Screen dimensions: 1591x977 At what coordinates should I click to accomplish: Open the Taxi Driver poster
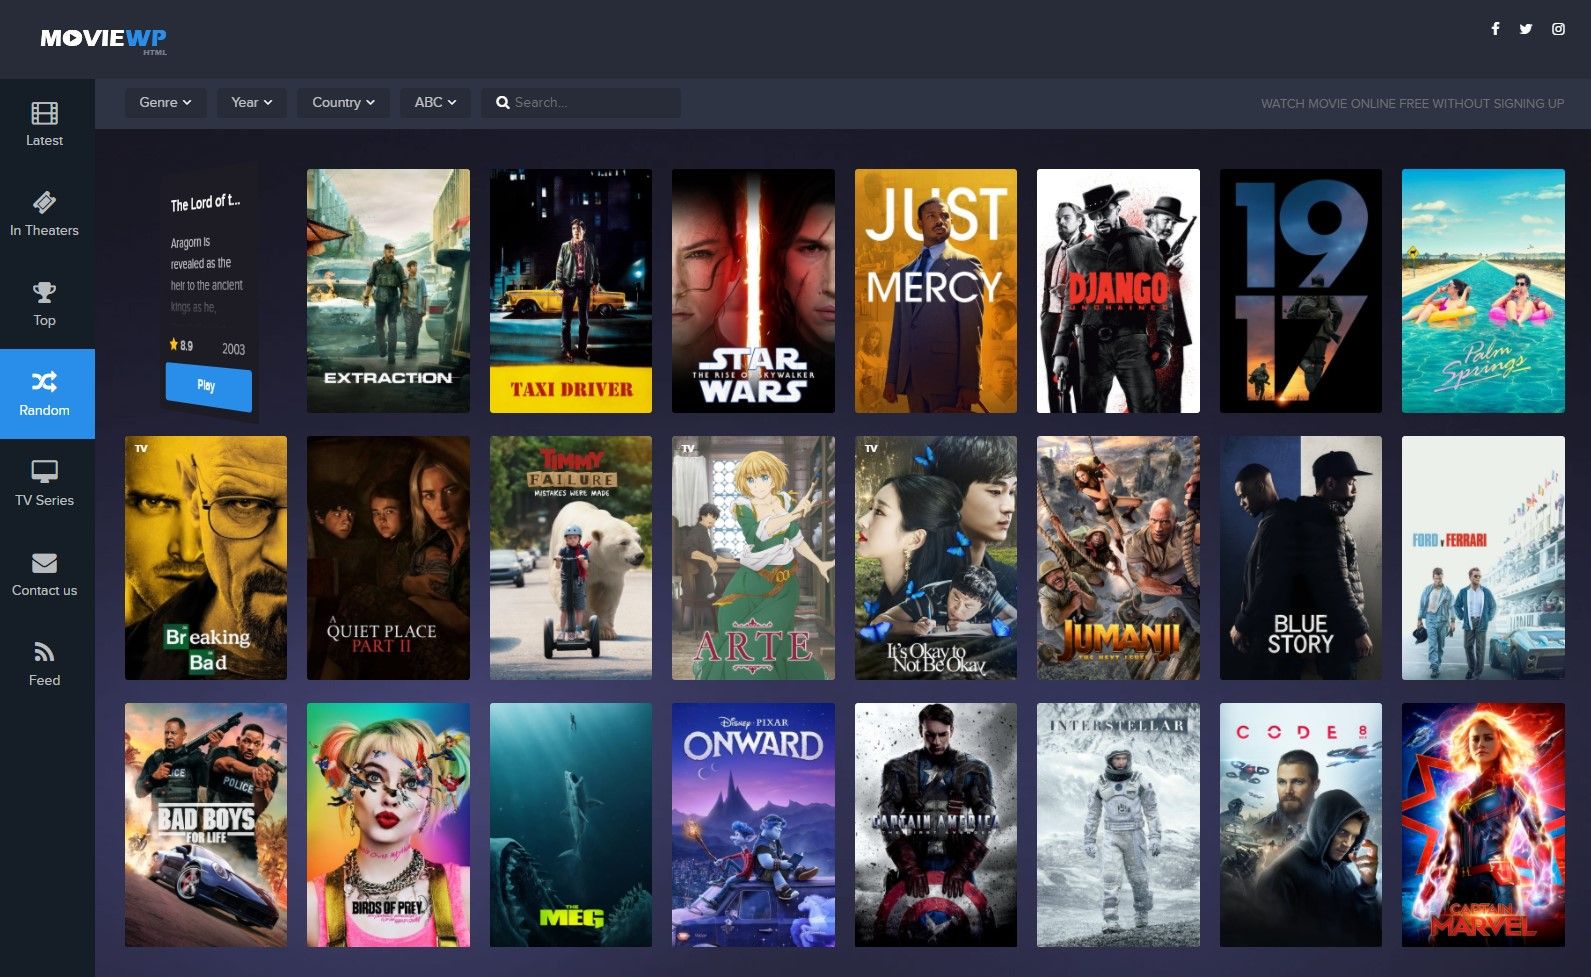coord(570,291)
